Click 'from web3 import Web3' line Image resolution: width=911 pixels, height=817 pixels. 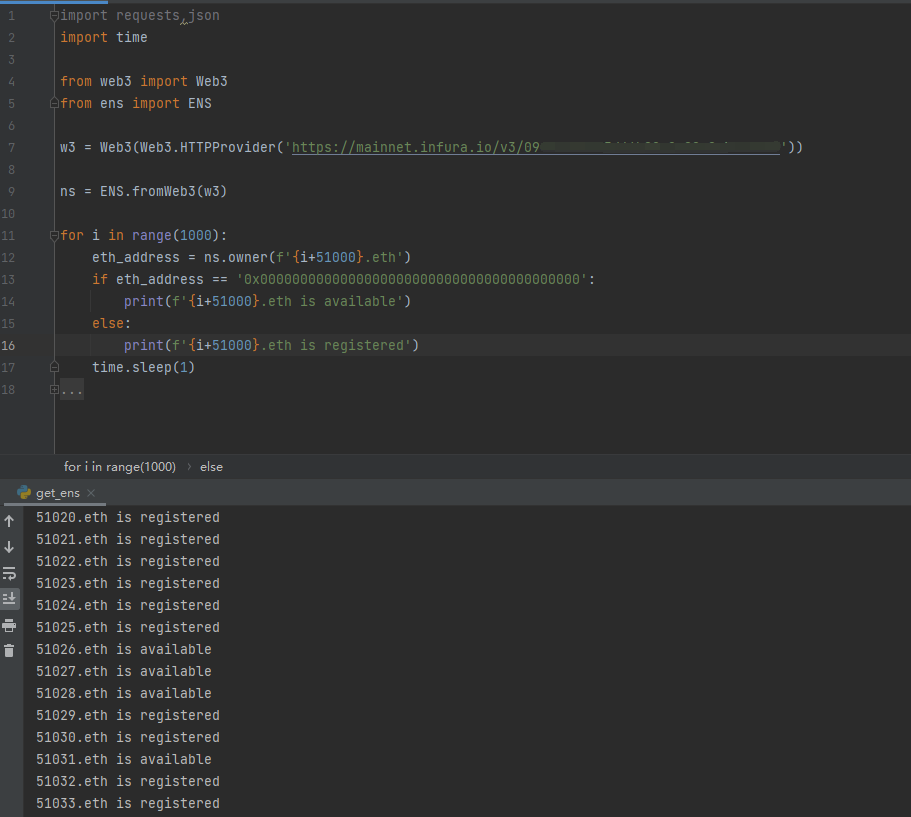click(144, 81)
